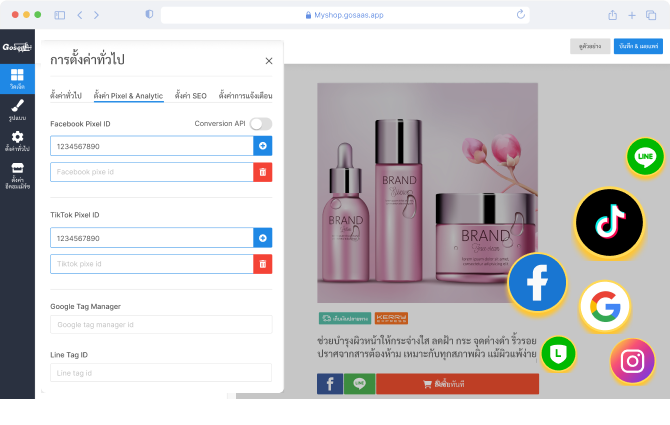
Task: Click the green LINE button beside order button
Action: click(x=359, y=384)
